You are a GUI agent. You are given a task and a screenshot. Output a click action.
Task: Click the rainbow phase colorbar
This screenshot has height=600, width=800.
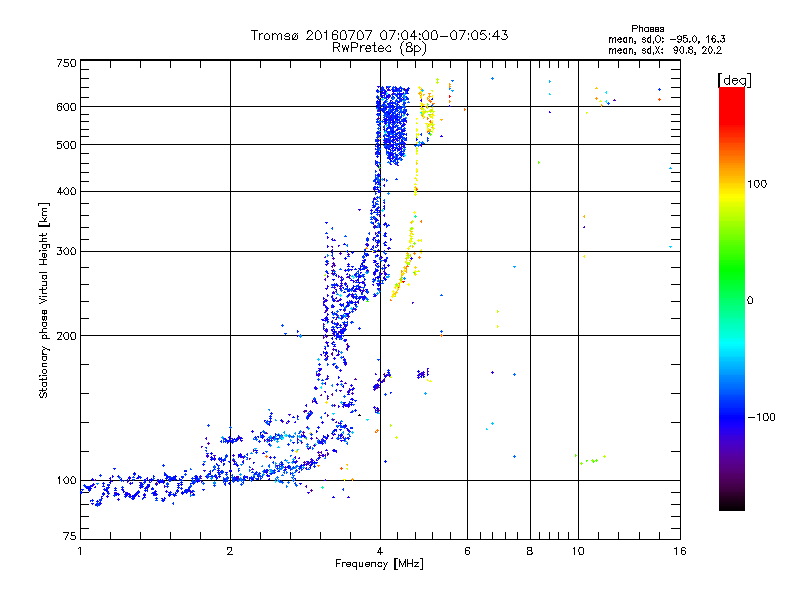[x=732, y=299]
